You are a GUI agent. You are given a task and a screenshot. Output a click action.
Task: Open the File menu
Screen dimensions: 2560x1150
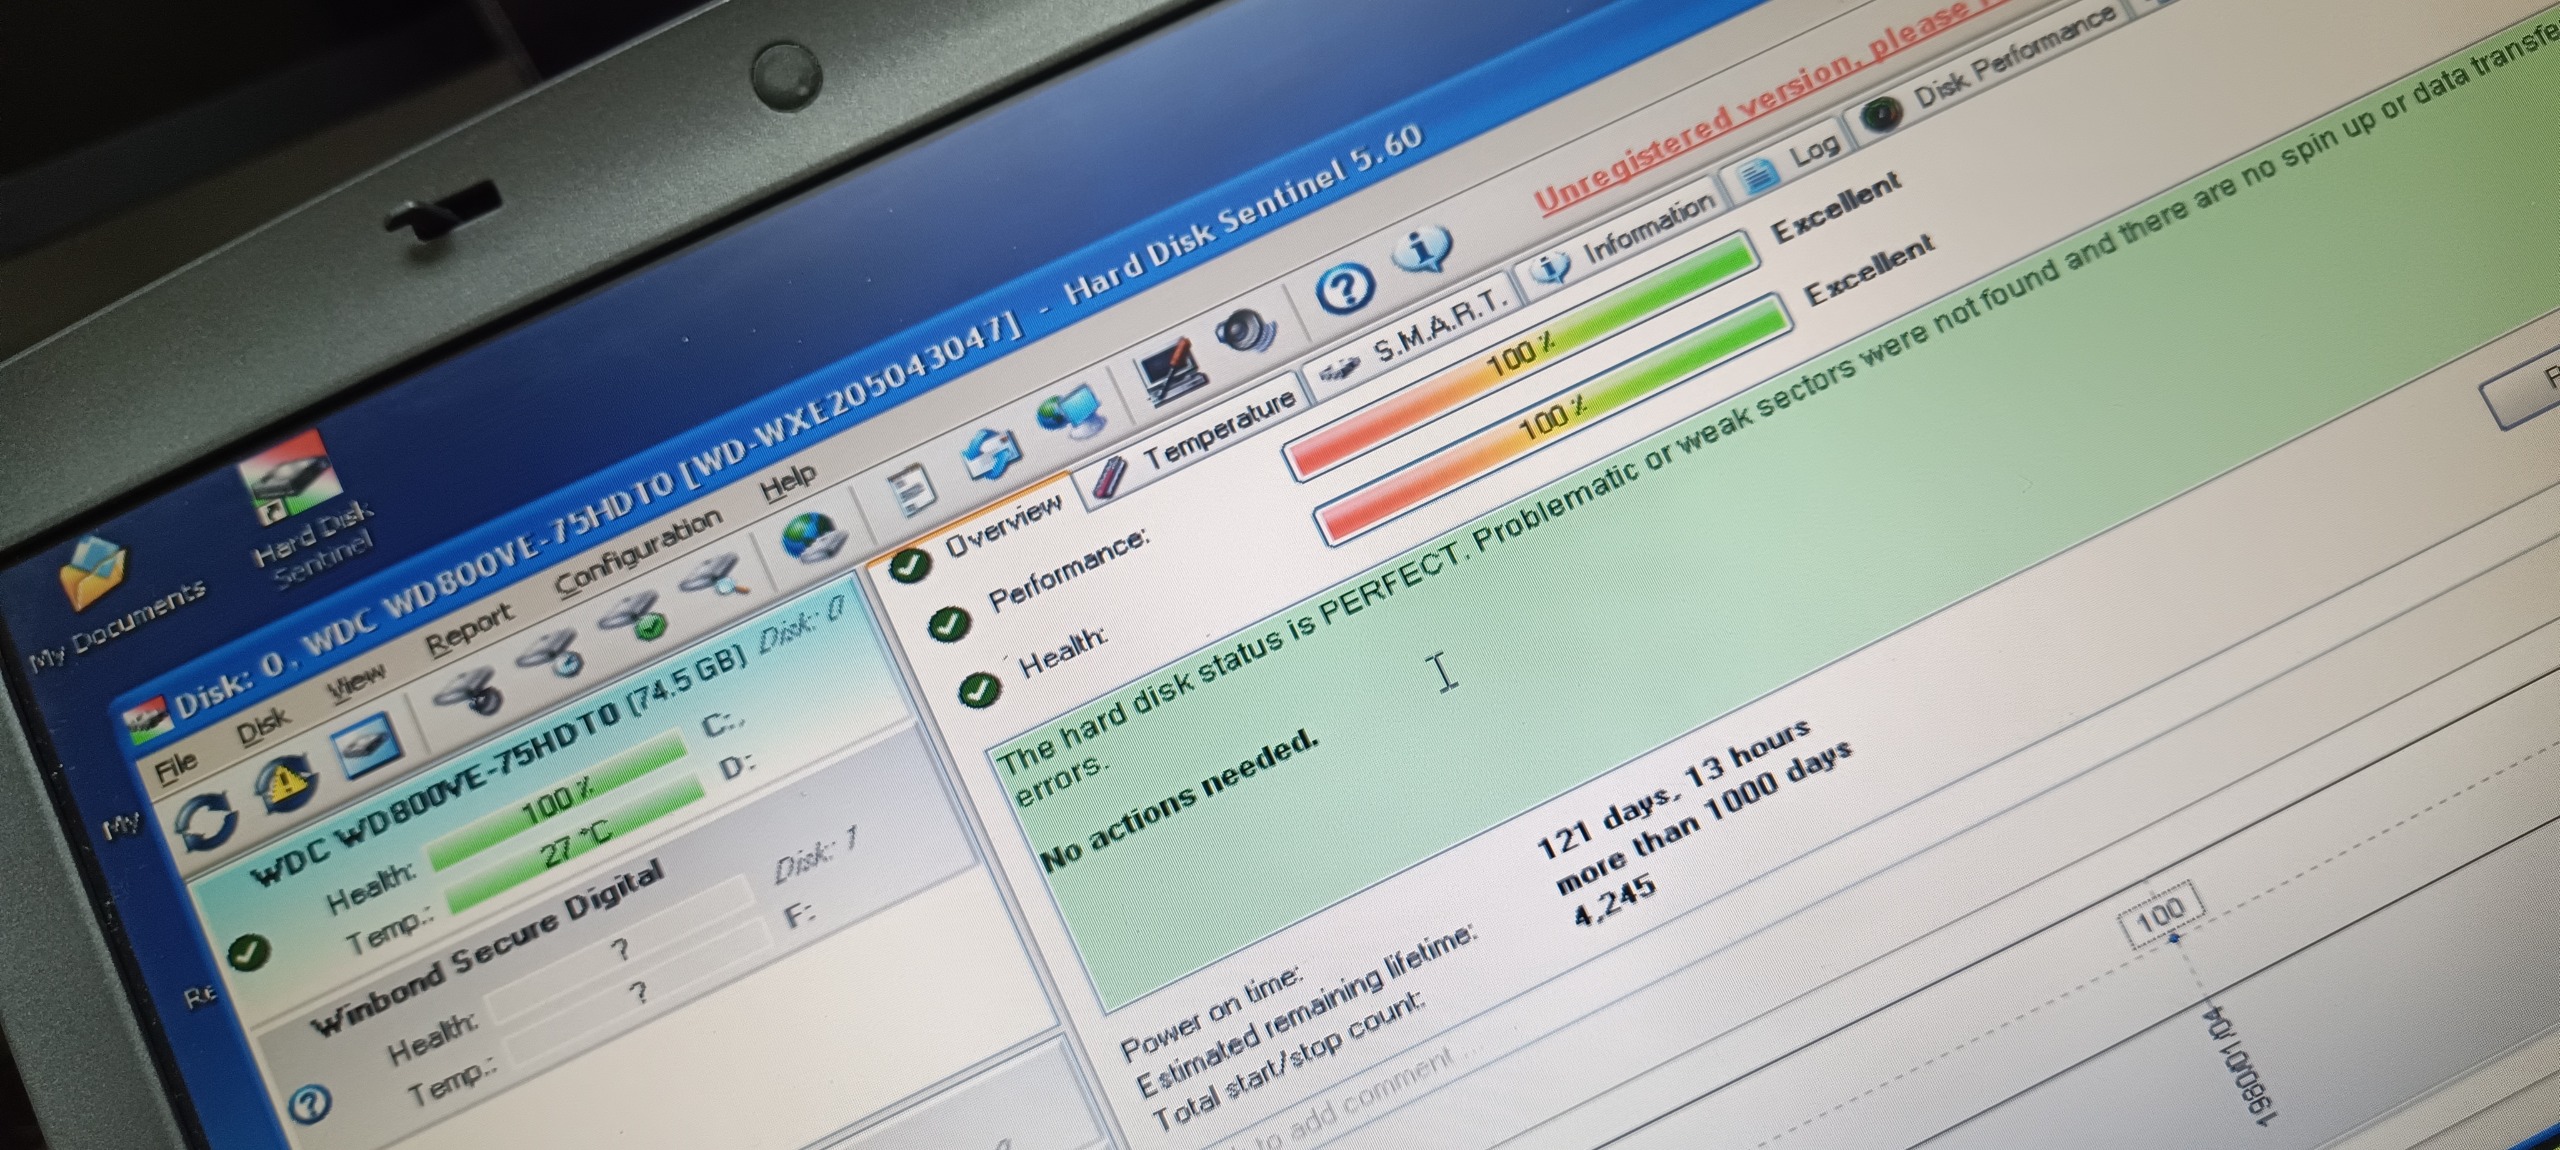[x=176, y=768]
